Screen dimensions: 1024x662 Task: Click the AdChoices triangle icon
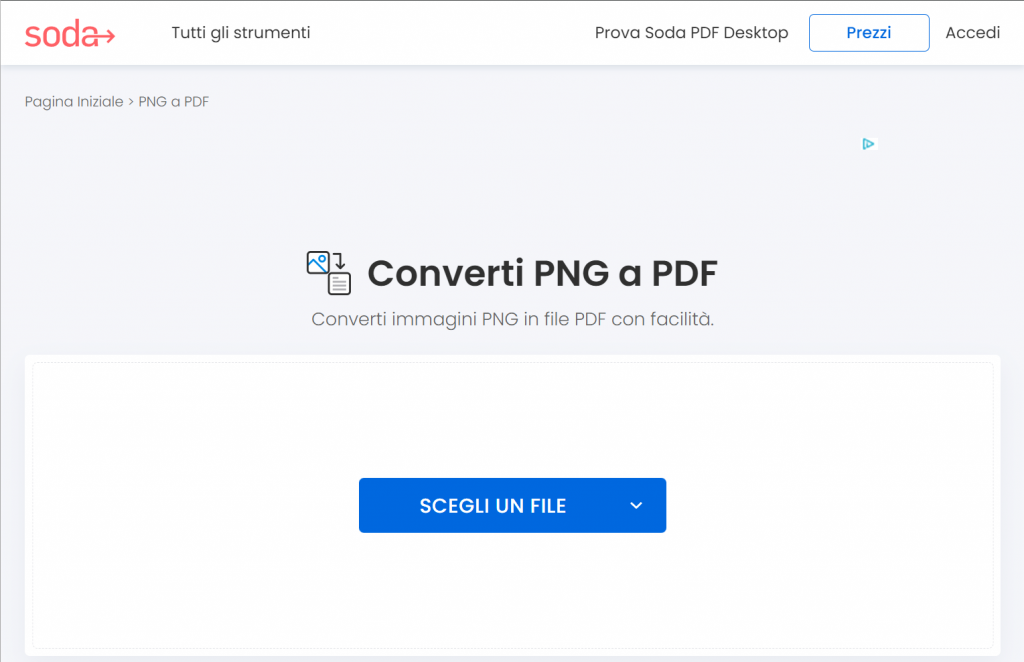(868, 144)
